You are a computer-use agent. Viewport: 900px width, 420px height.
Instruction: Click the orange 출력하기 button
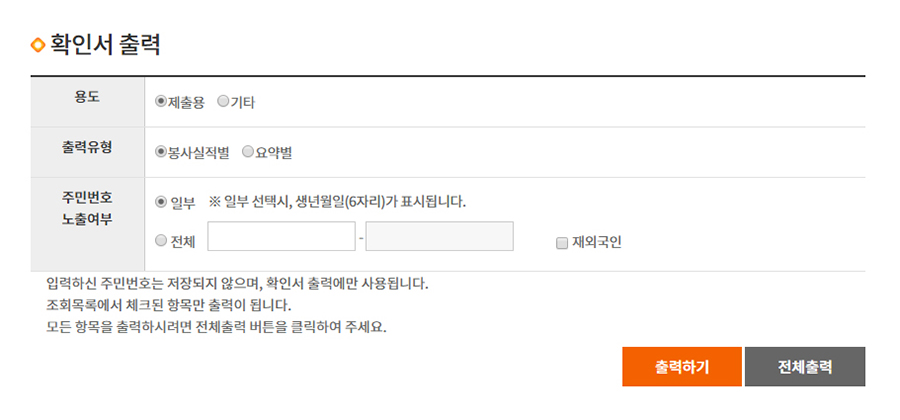[x=682, y=367]
